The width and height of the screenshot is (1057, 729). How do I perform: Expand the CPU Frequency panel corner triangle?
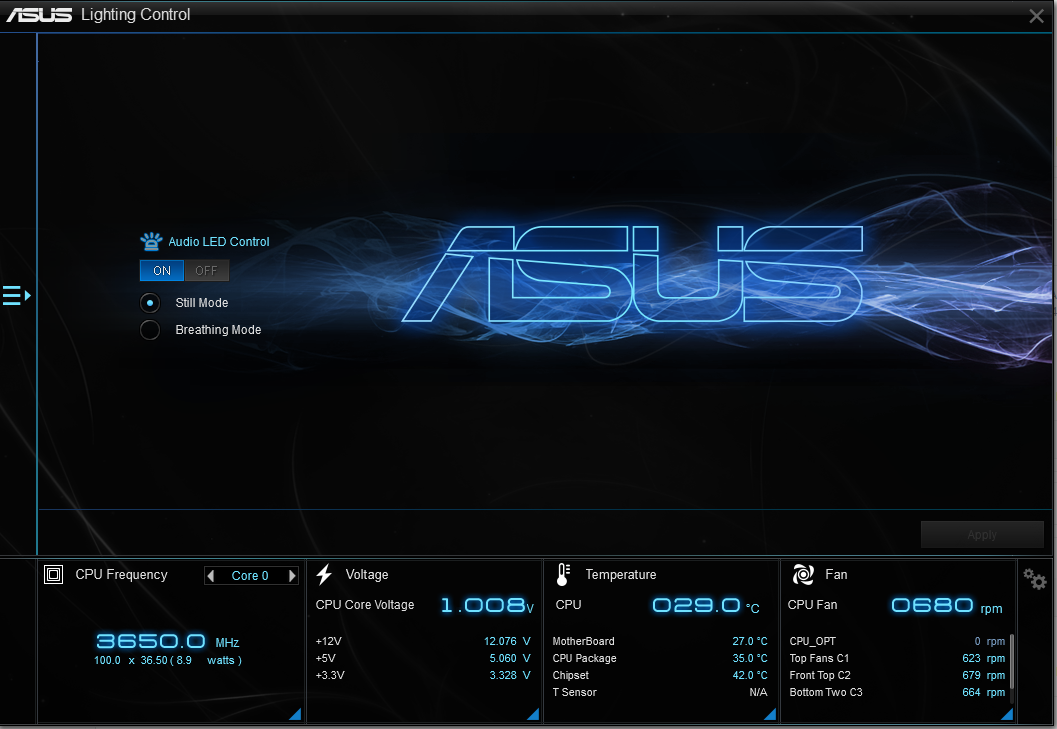click(295, 714)
